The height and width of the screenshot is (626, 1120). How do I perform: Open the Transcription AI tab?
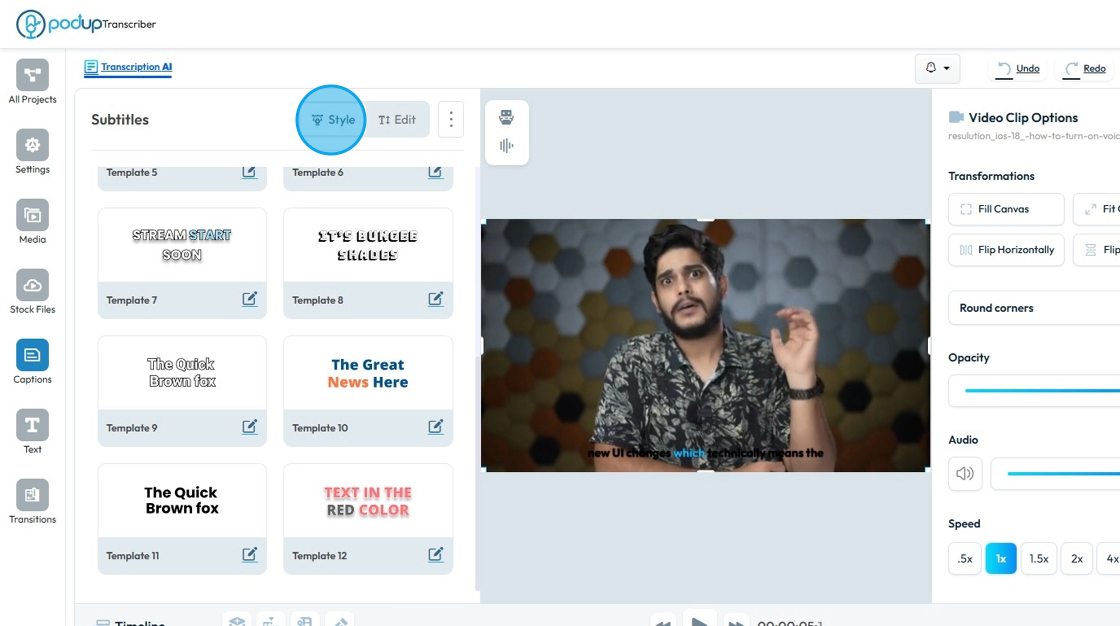(128, 67)
